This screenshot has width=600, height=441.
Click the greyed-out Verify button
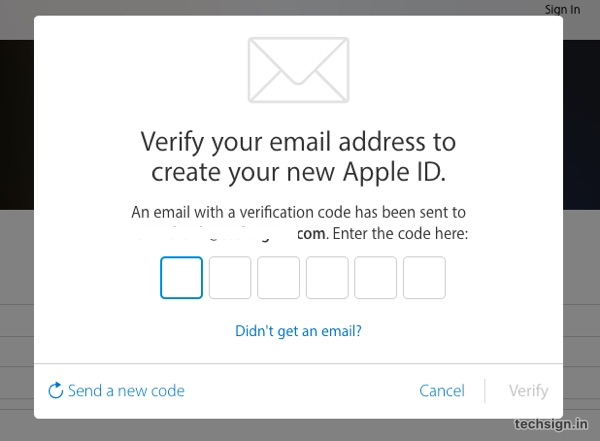coord(528,391)
